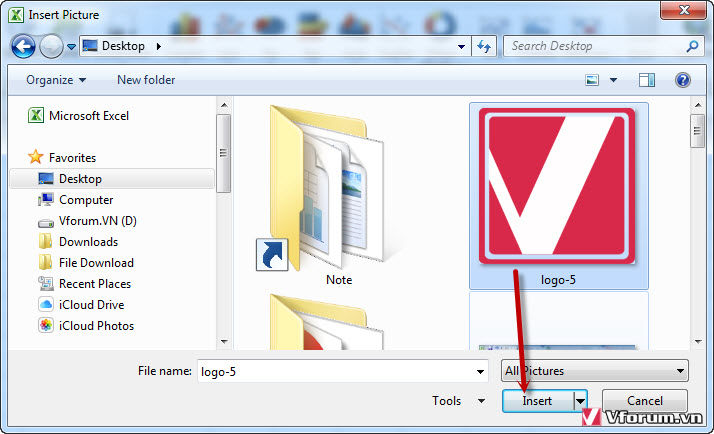Open the more view options dropdown arrow

pos(613,81)
